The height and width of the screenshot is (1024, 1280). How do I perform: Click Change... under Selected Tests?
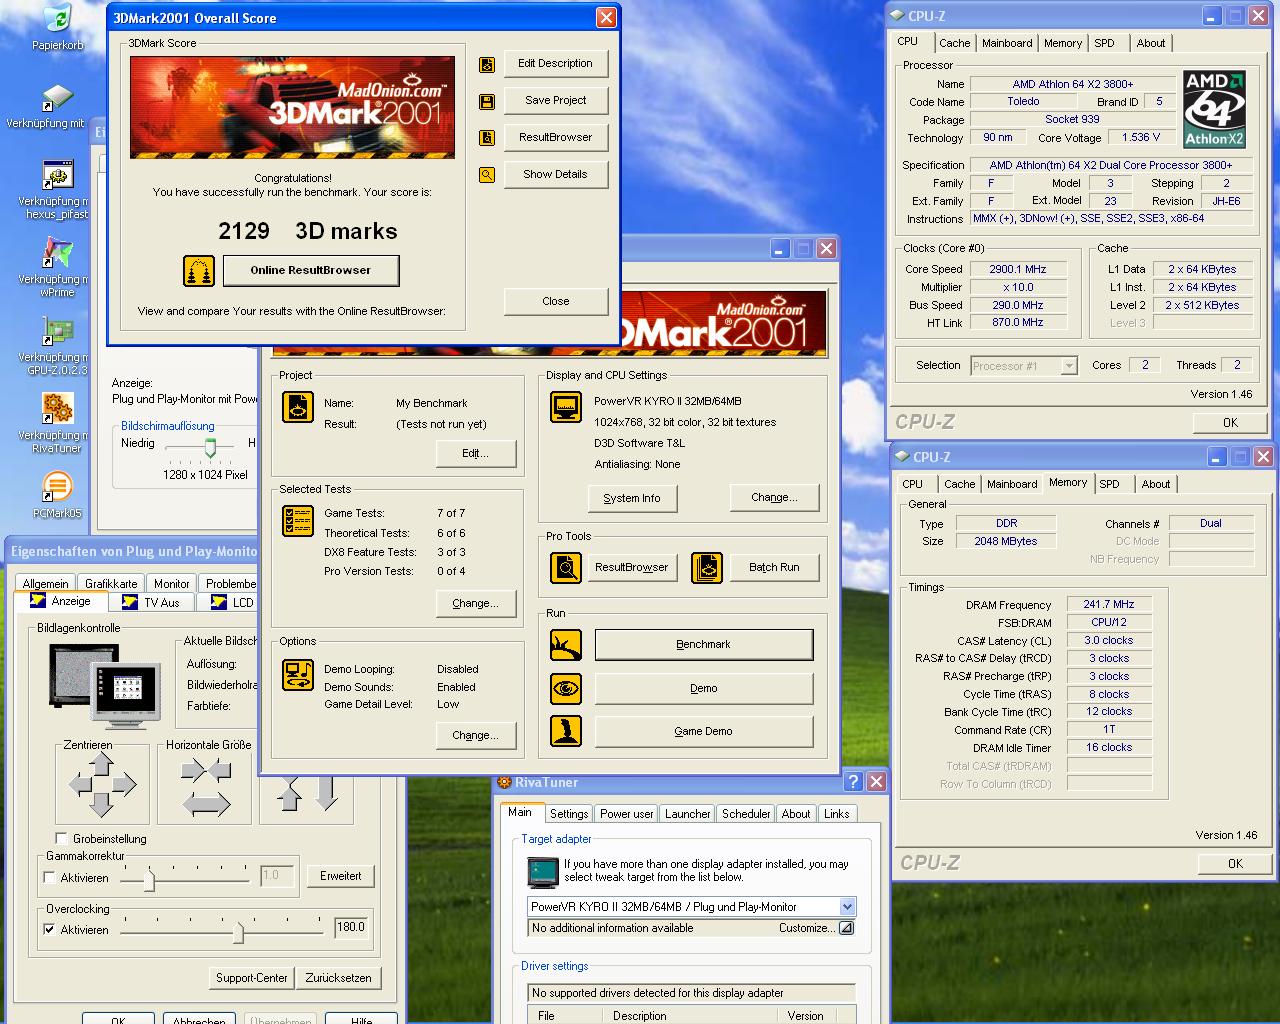coord(475,603)
